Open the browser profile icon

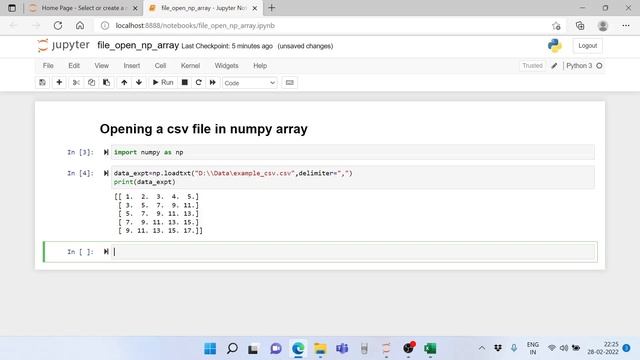pos(603,26)
